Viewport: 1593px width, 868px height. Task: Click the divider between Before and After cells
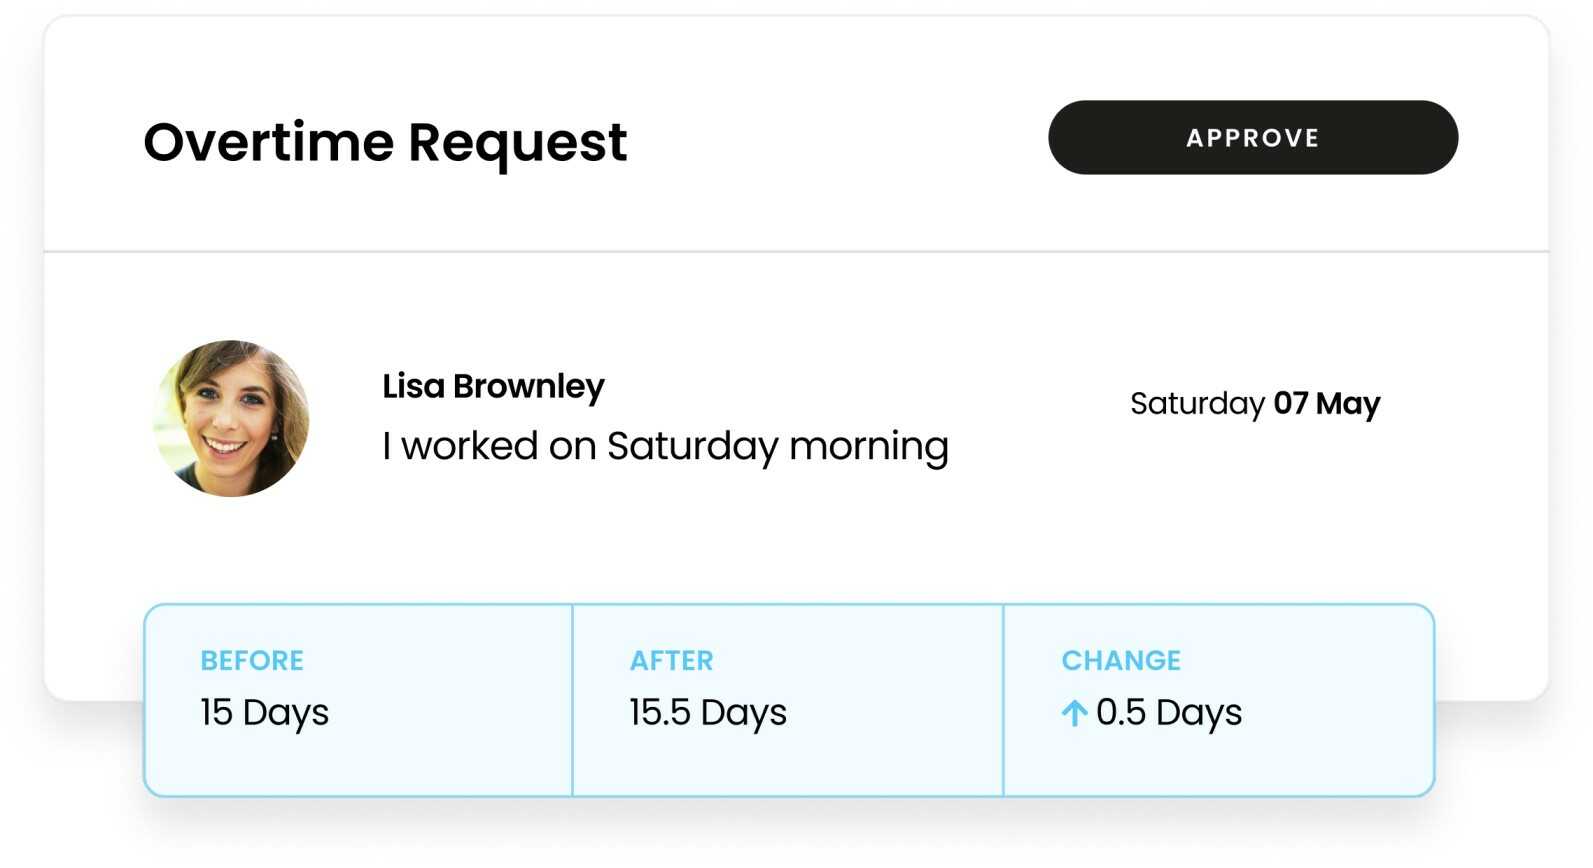[572, 700]
